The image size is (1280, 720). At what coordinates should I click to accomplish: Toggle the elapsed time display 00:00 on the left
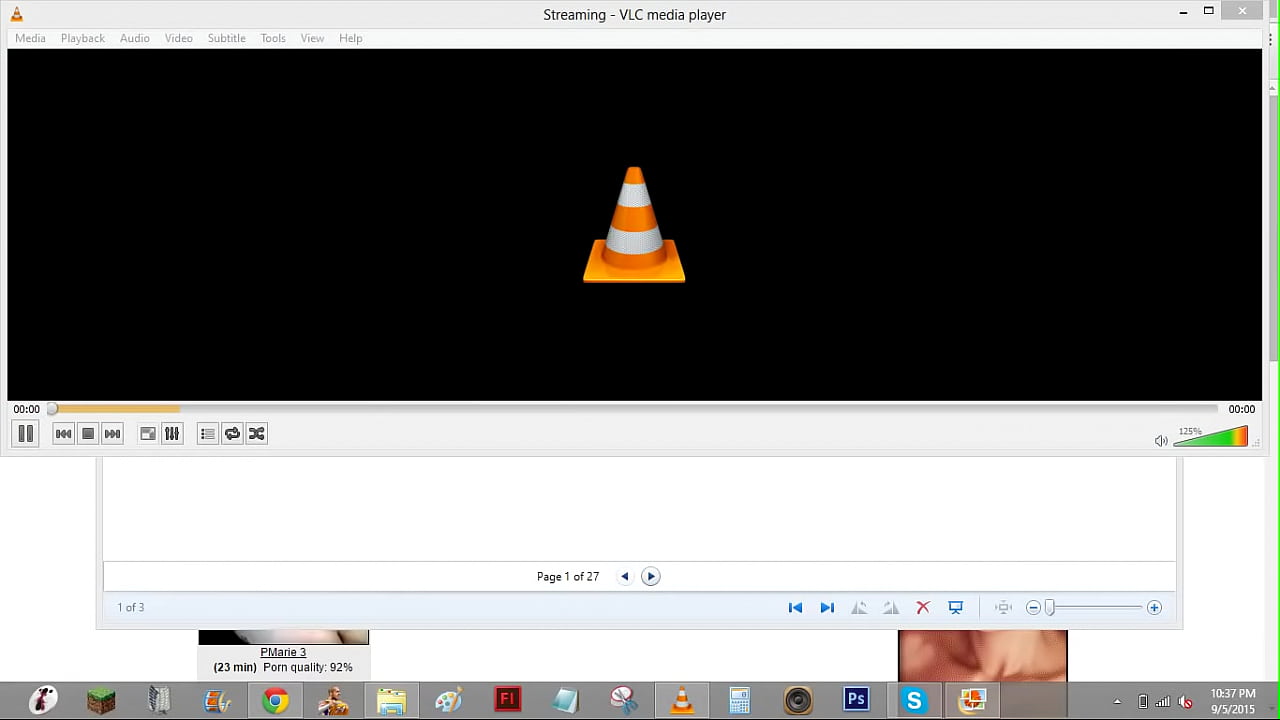coord(27,409)
